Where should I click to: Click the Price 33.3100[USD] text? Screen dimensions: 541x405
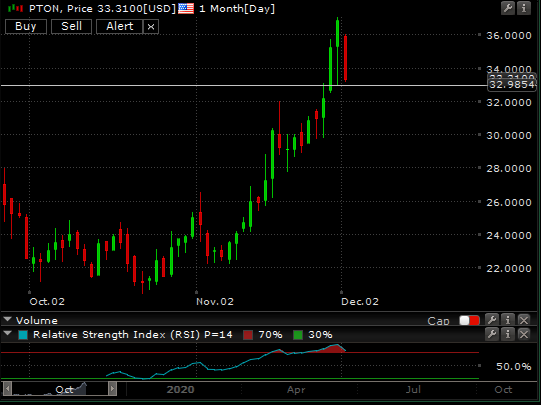[121, 9]
